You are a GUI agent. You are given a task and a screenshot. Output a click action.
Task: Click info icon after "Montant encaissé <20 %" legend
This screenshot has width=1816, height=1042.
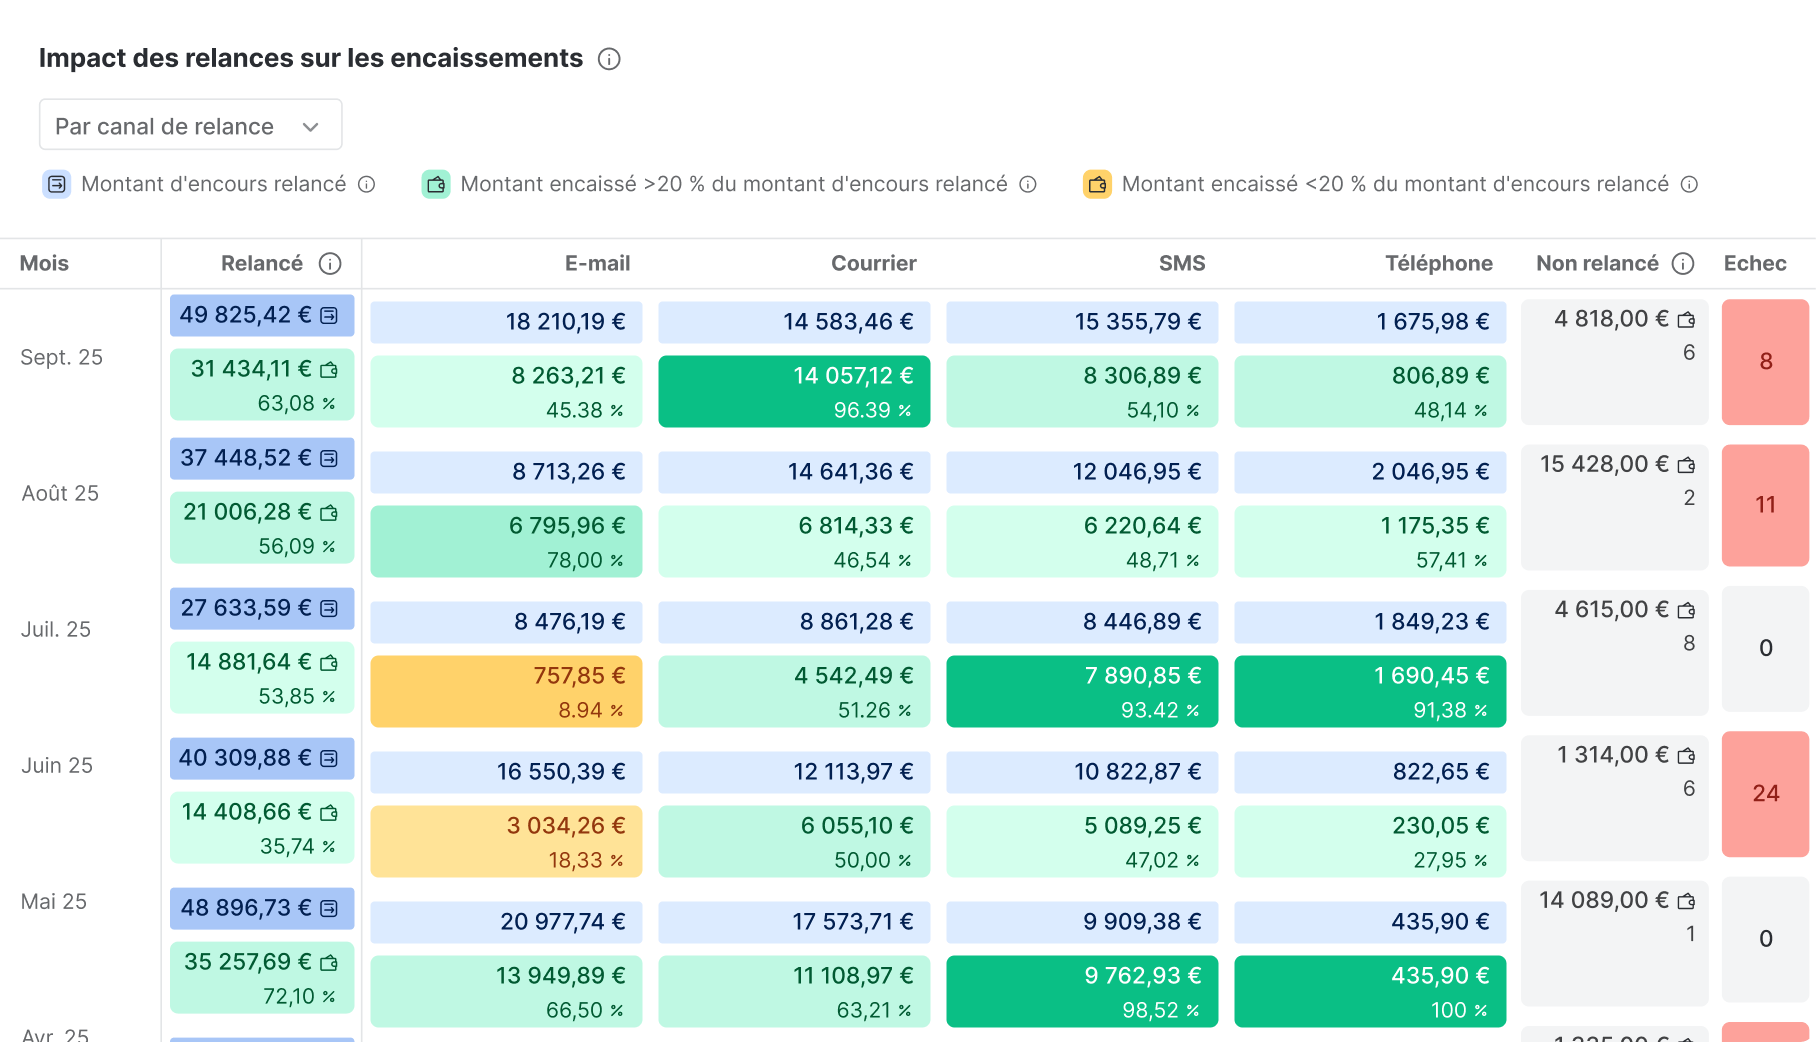[1690, 184]
